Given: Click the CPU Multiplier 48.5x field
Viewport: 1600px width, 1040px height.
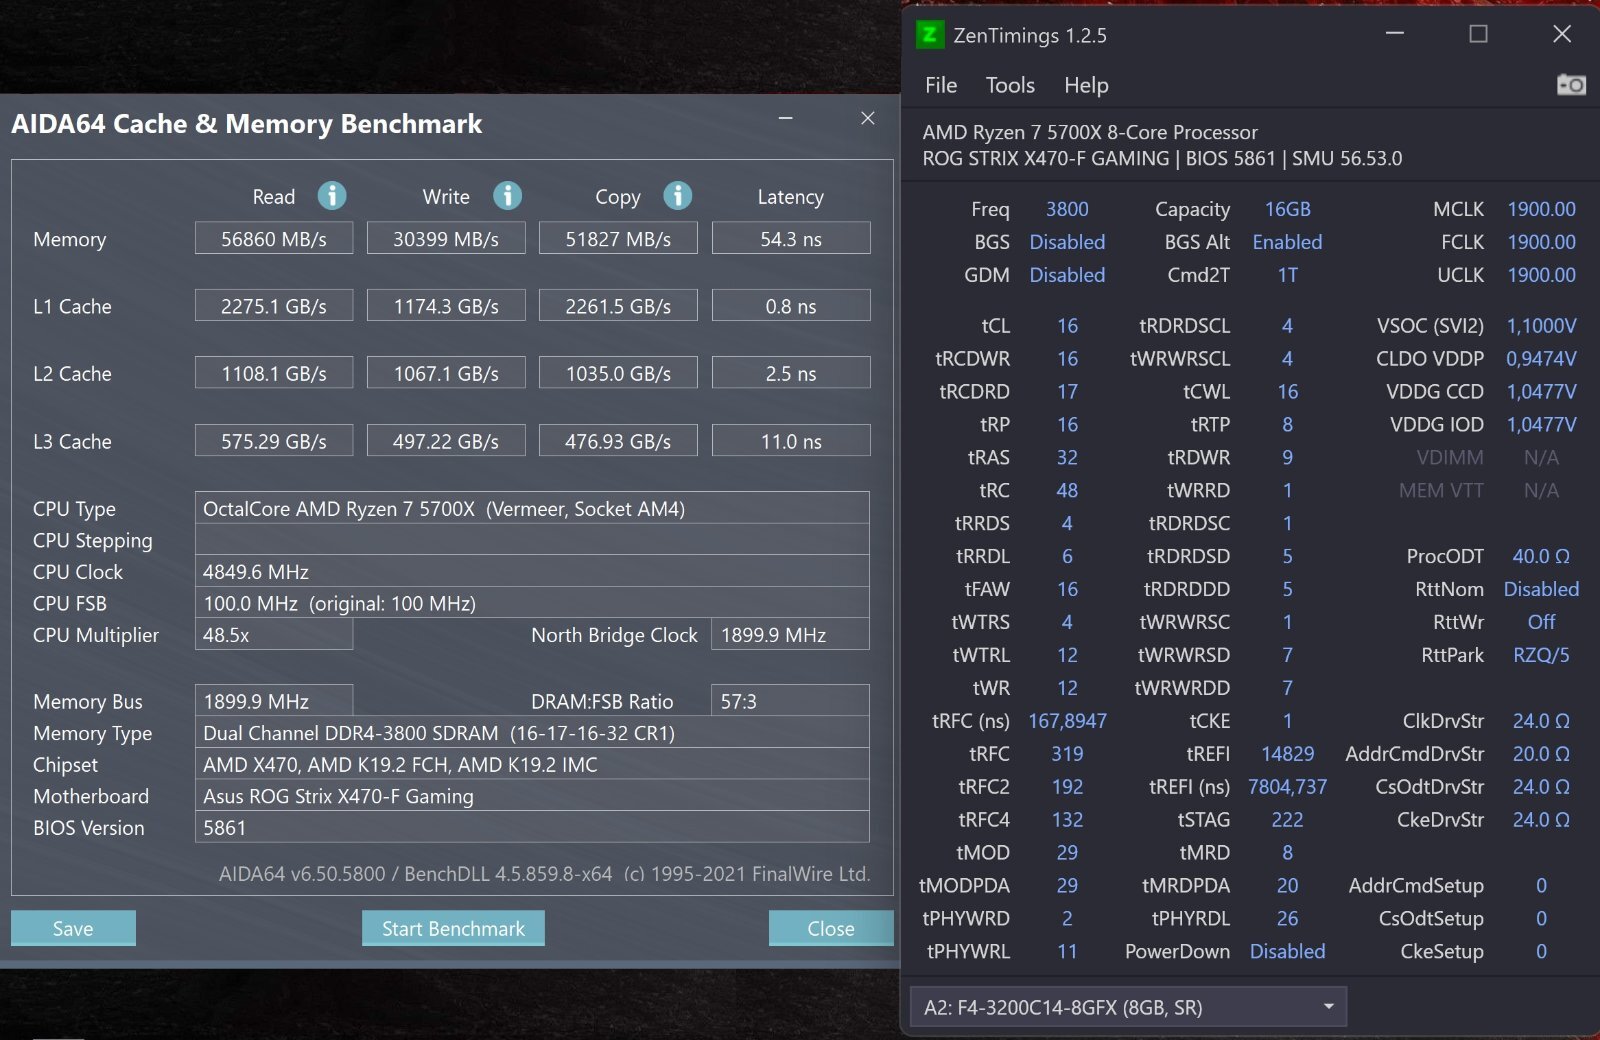Looking at the screenshot, I should click(274, 635).
